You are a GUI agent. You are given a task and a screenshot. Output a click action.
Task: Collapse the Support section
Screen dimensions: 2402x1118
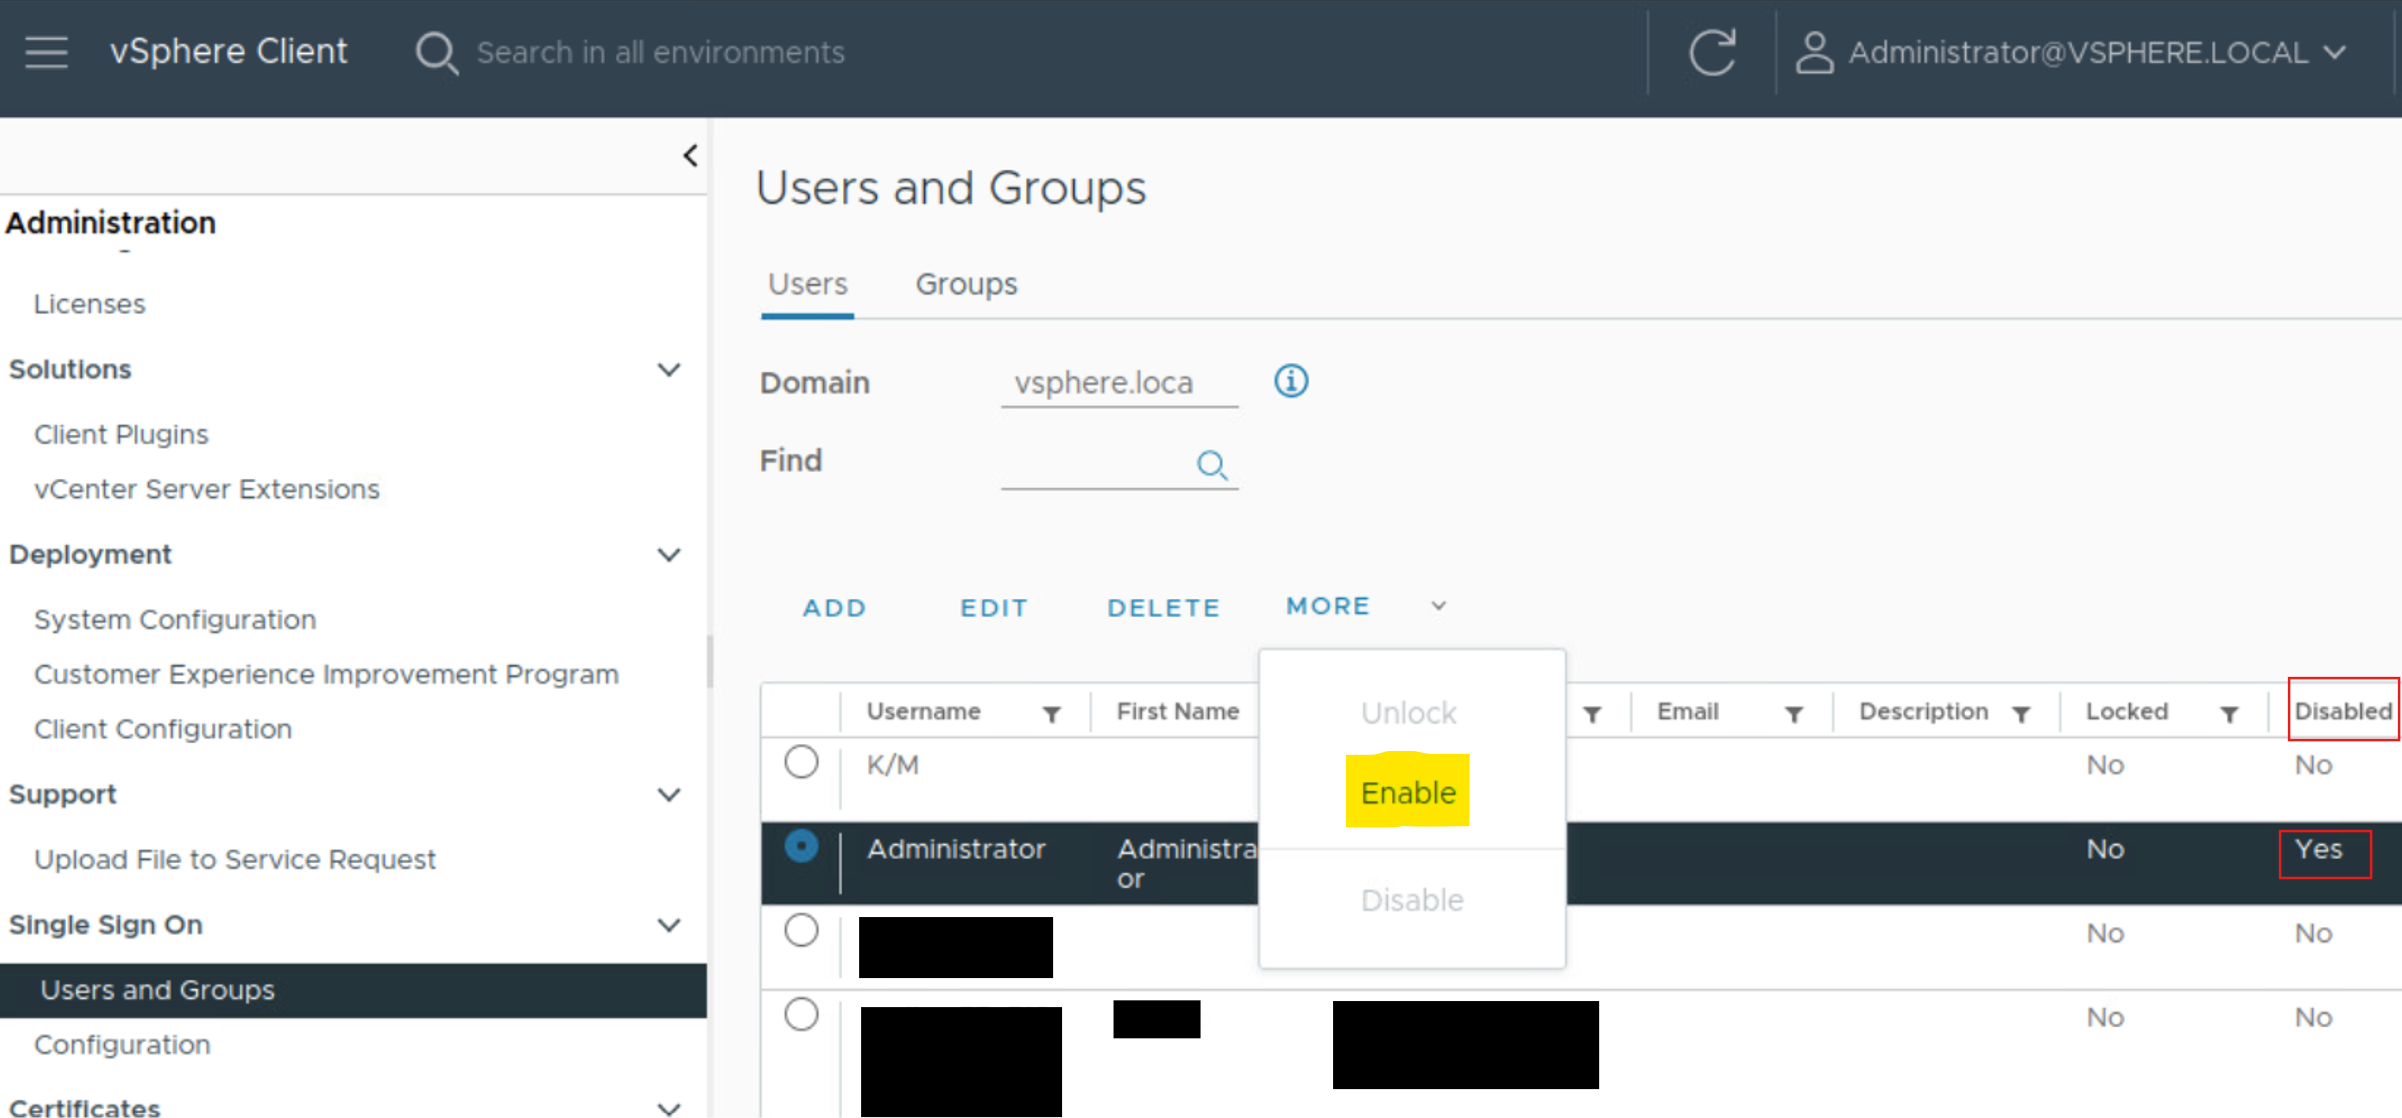668,795
